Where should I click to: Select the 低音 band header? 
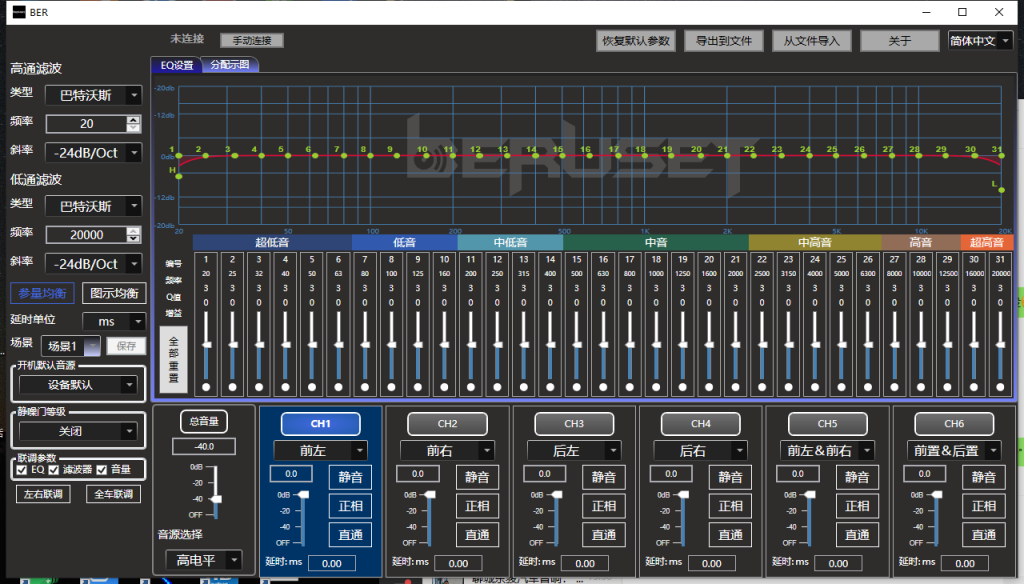tap(405, 242)
